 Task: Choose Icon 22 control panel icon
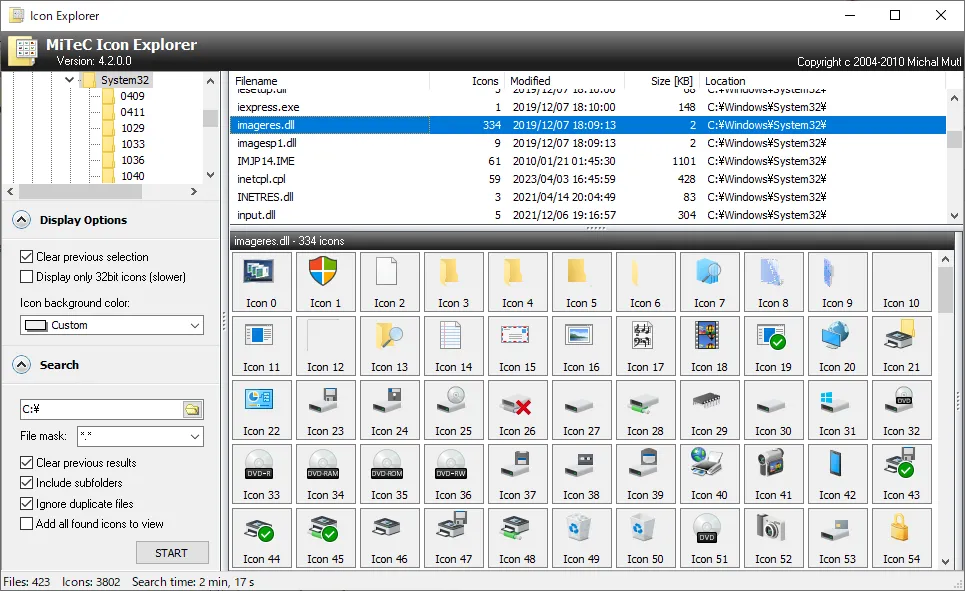262,410
